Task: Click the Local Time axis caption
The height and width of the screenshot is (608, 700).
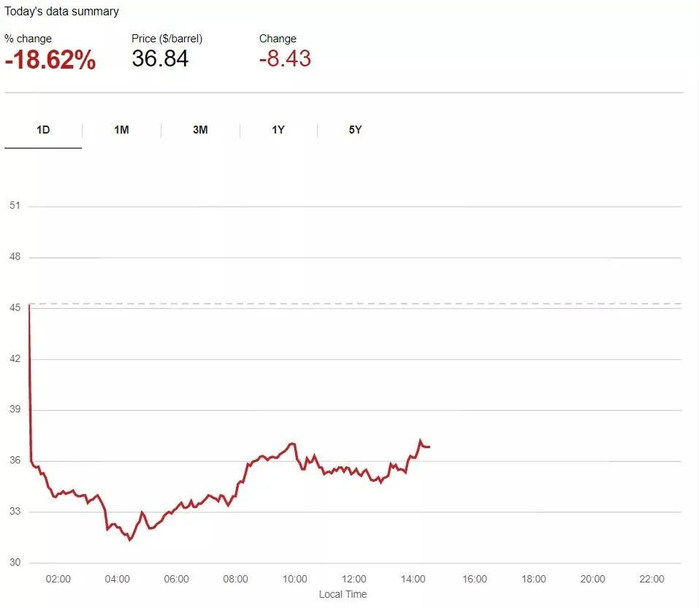Action: coord(342,594)
